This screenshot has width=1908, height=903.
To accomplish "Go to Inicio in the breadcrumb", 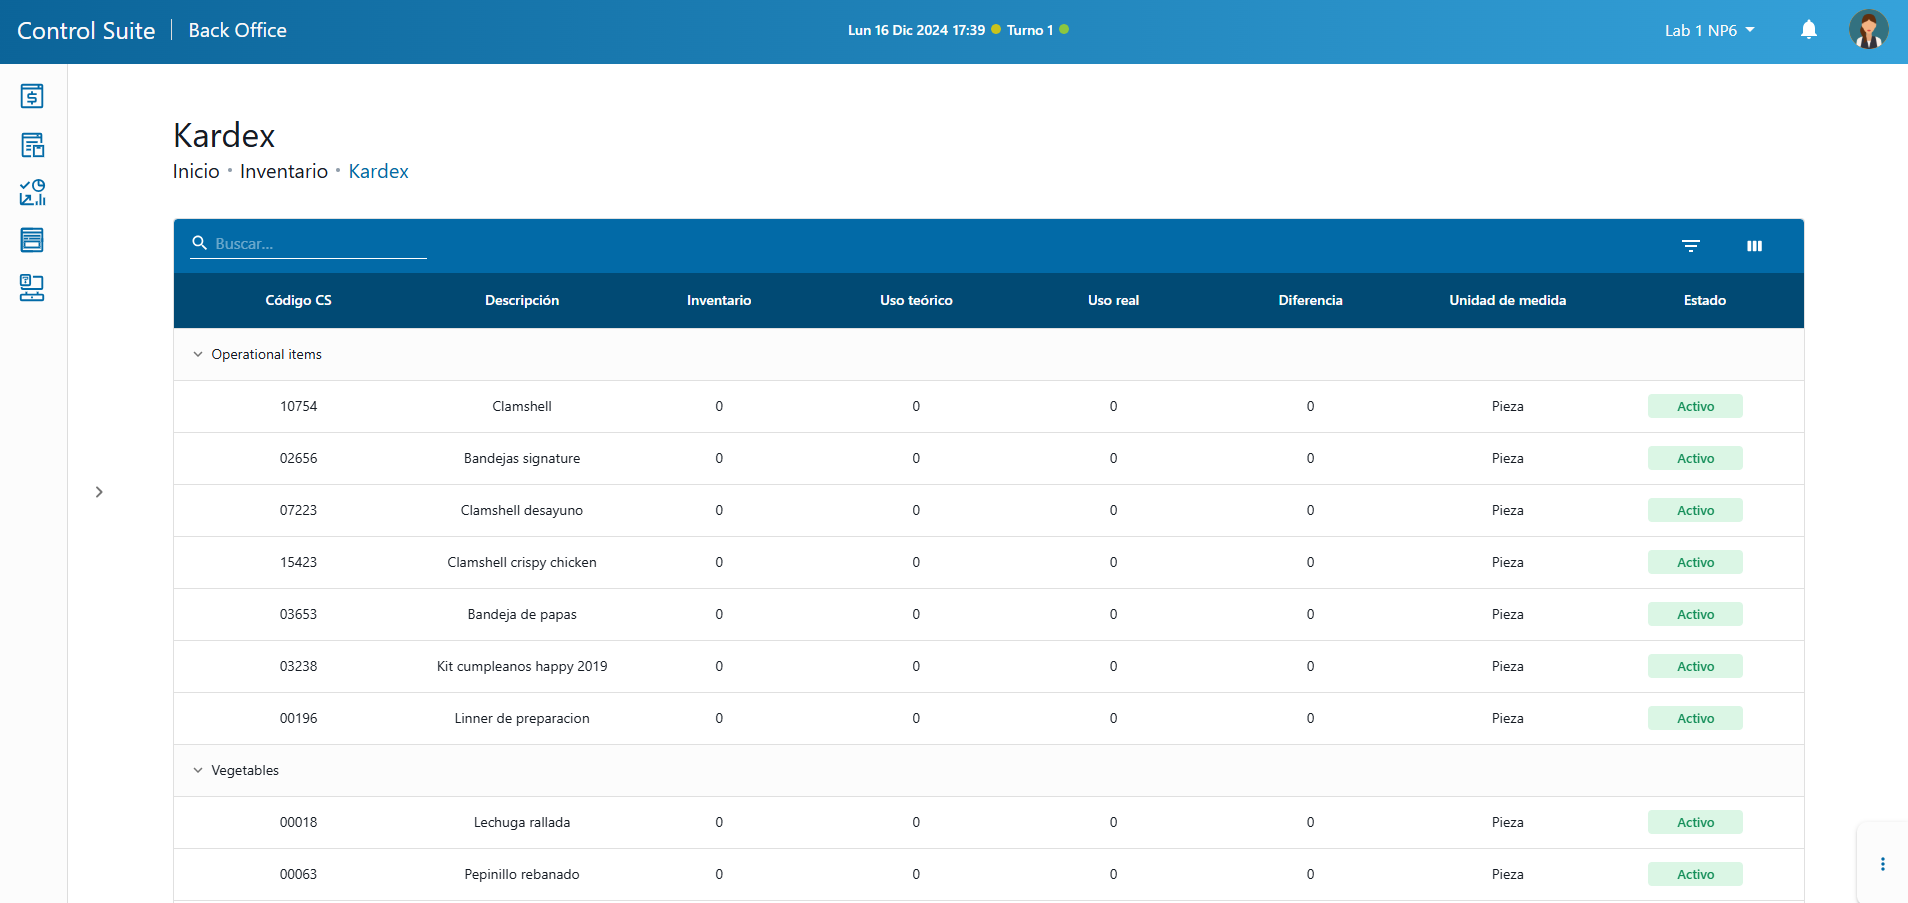I will click(x=196, y=172).
